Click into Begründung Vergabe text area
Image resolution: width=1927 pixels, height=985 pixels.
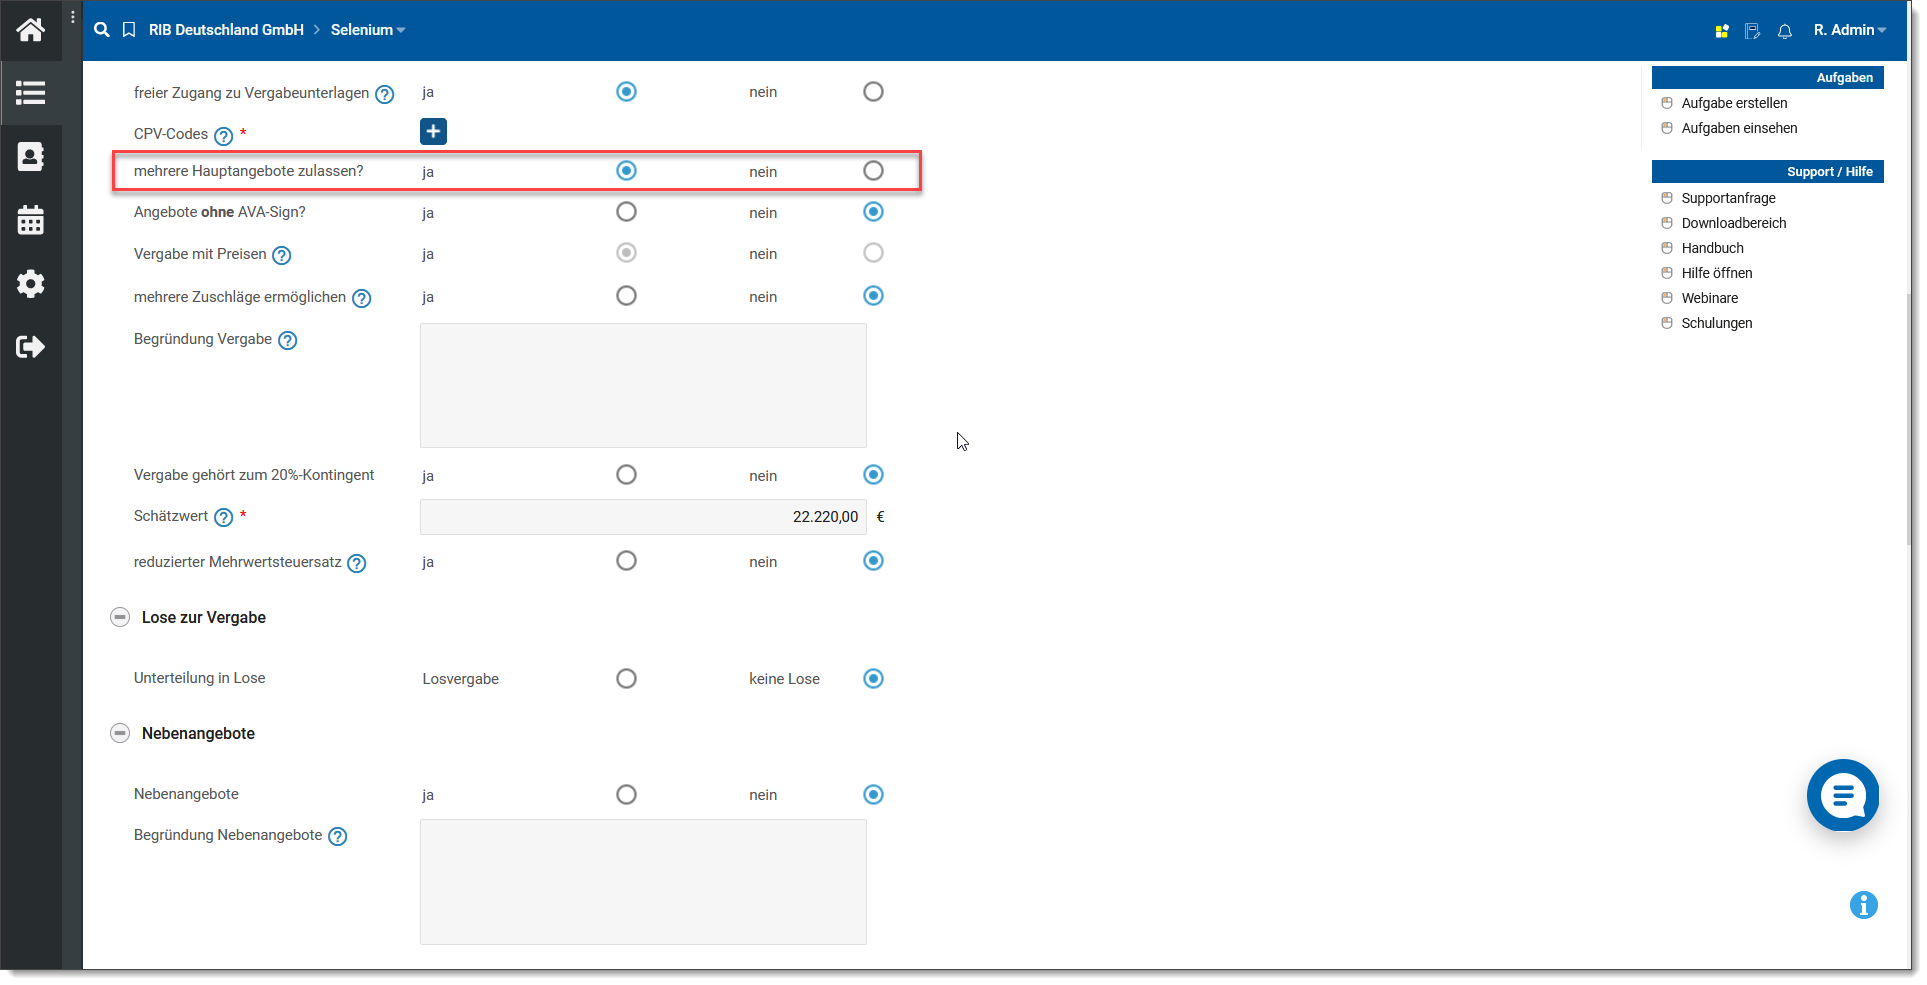click(643, 385)
